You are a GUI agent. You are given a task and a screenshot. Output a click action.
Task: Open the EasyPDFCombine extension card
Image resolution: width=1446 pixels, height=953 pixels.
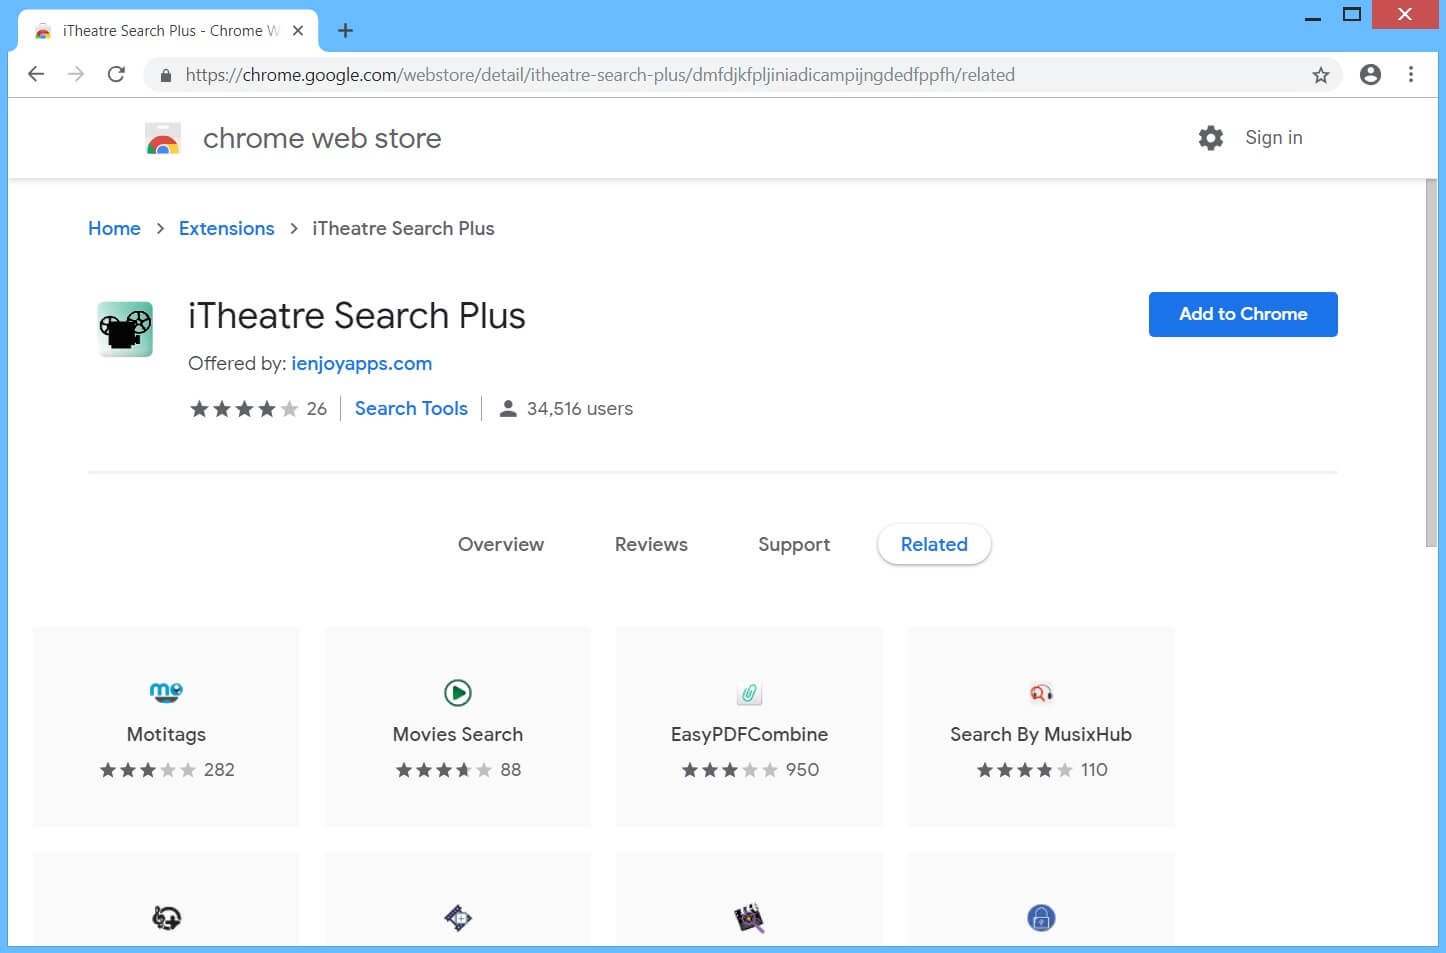pyautogui.click(x=749, y=727)
